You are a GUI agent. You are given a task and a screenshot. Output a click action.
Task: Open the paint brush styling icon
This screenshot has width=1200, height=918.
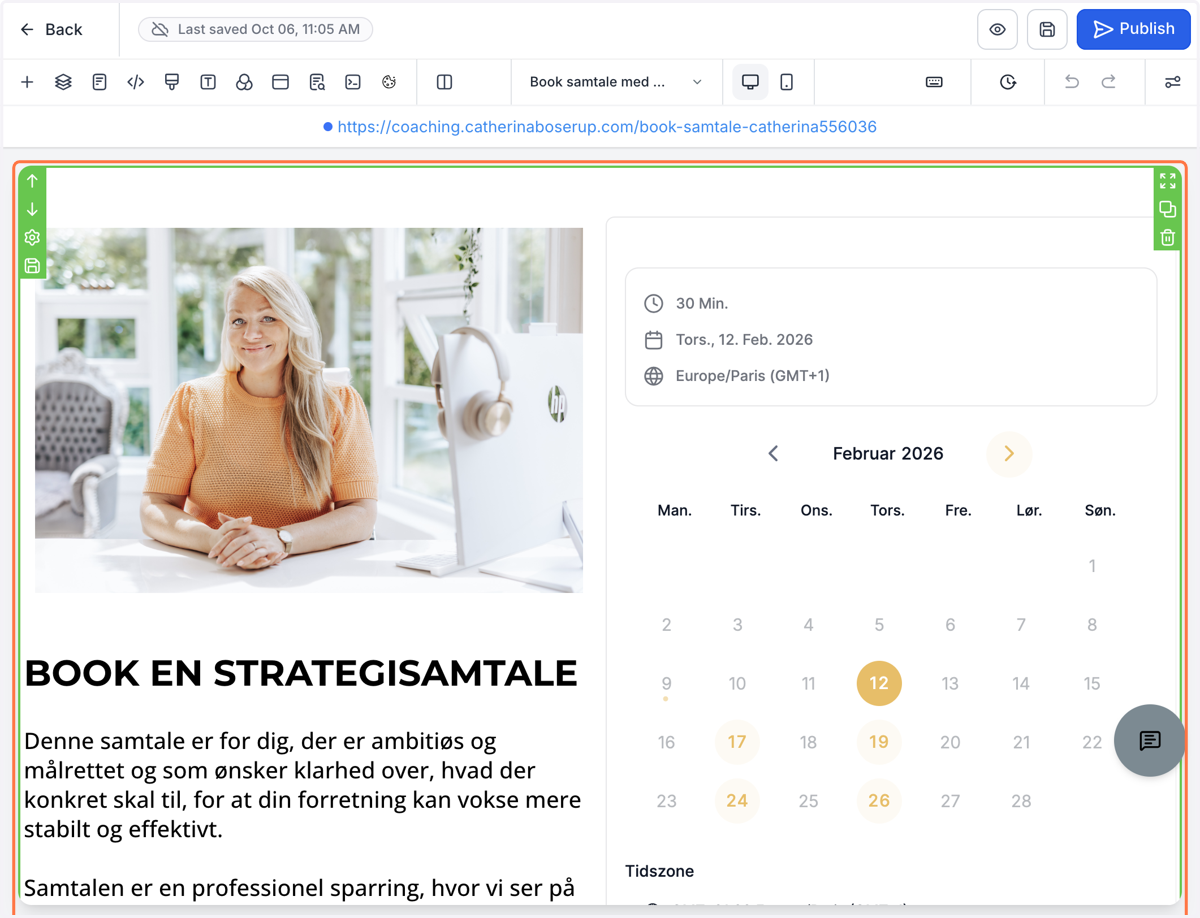tap(172, 82)
